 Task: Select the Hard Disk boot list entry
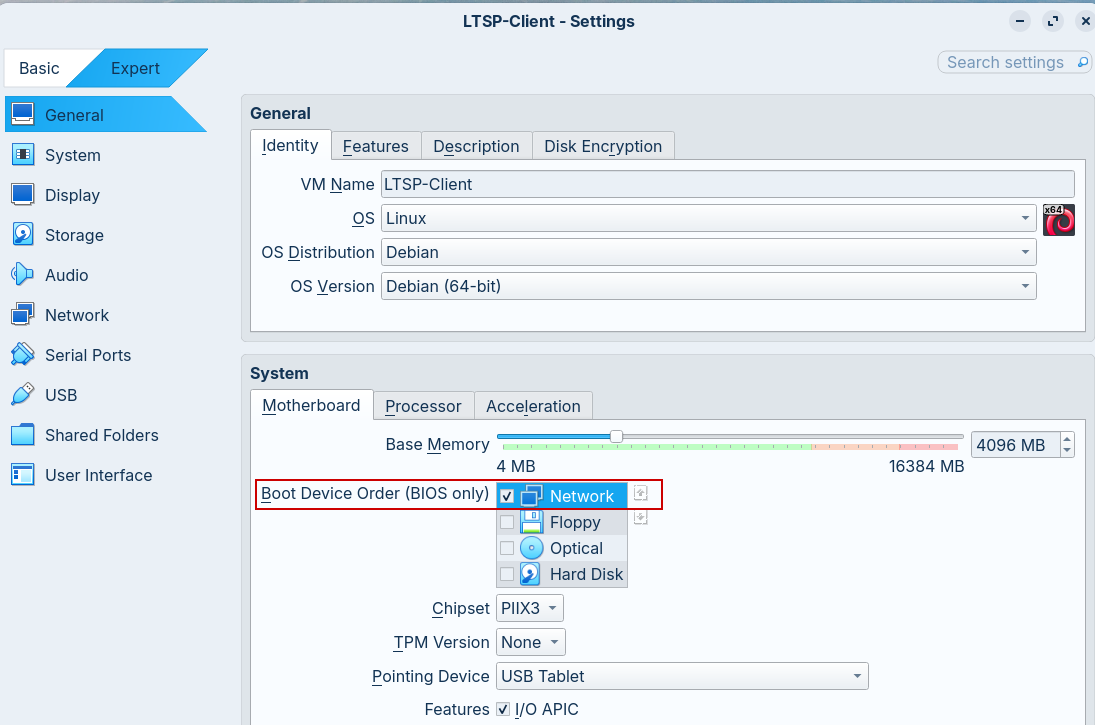pos(562,574)
